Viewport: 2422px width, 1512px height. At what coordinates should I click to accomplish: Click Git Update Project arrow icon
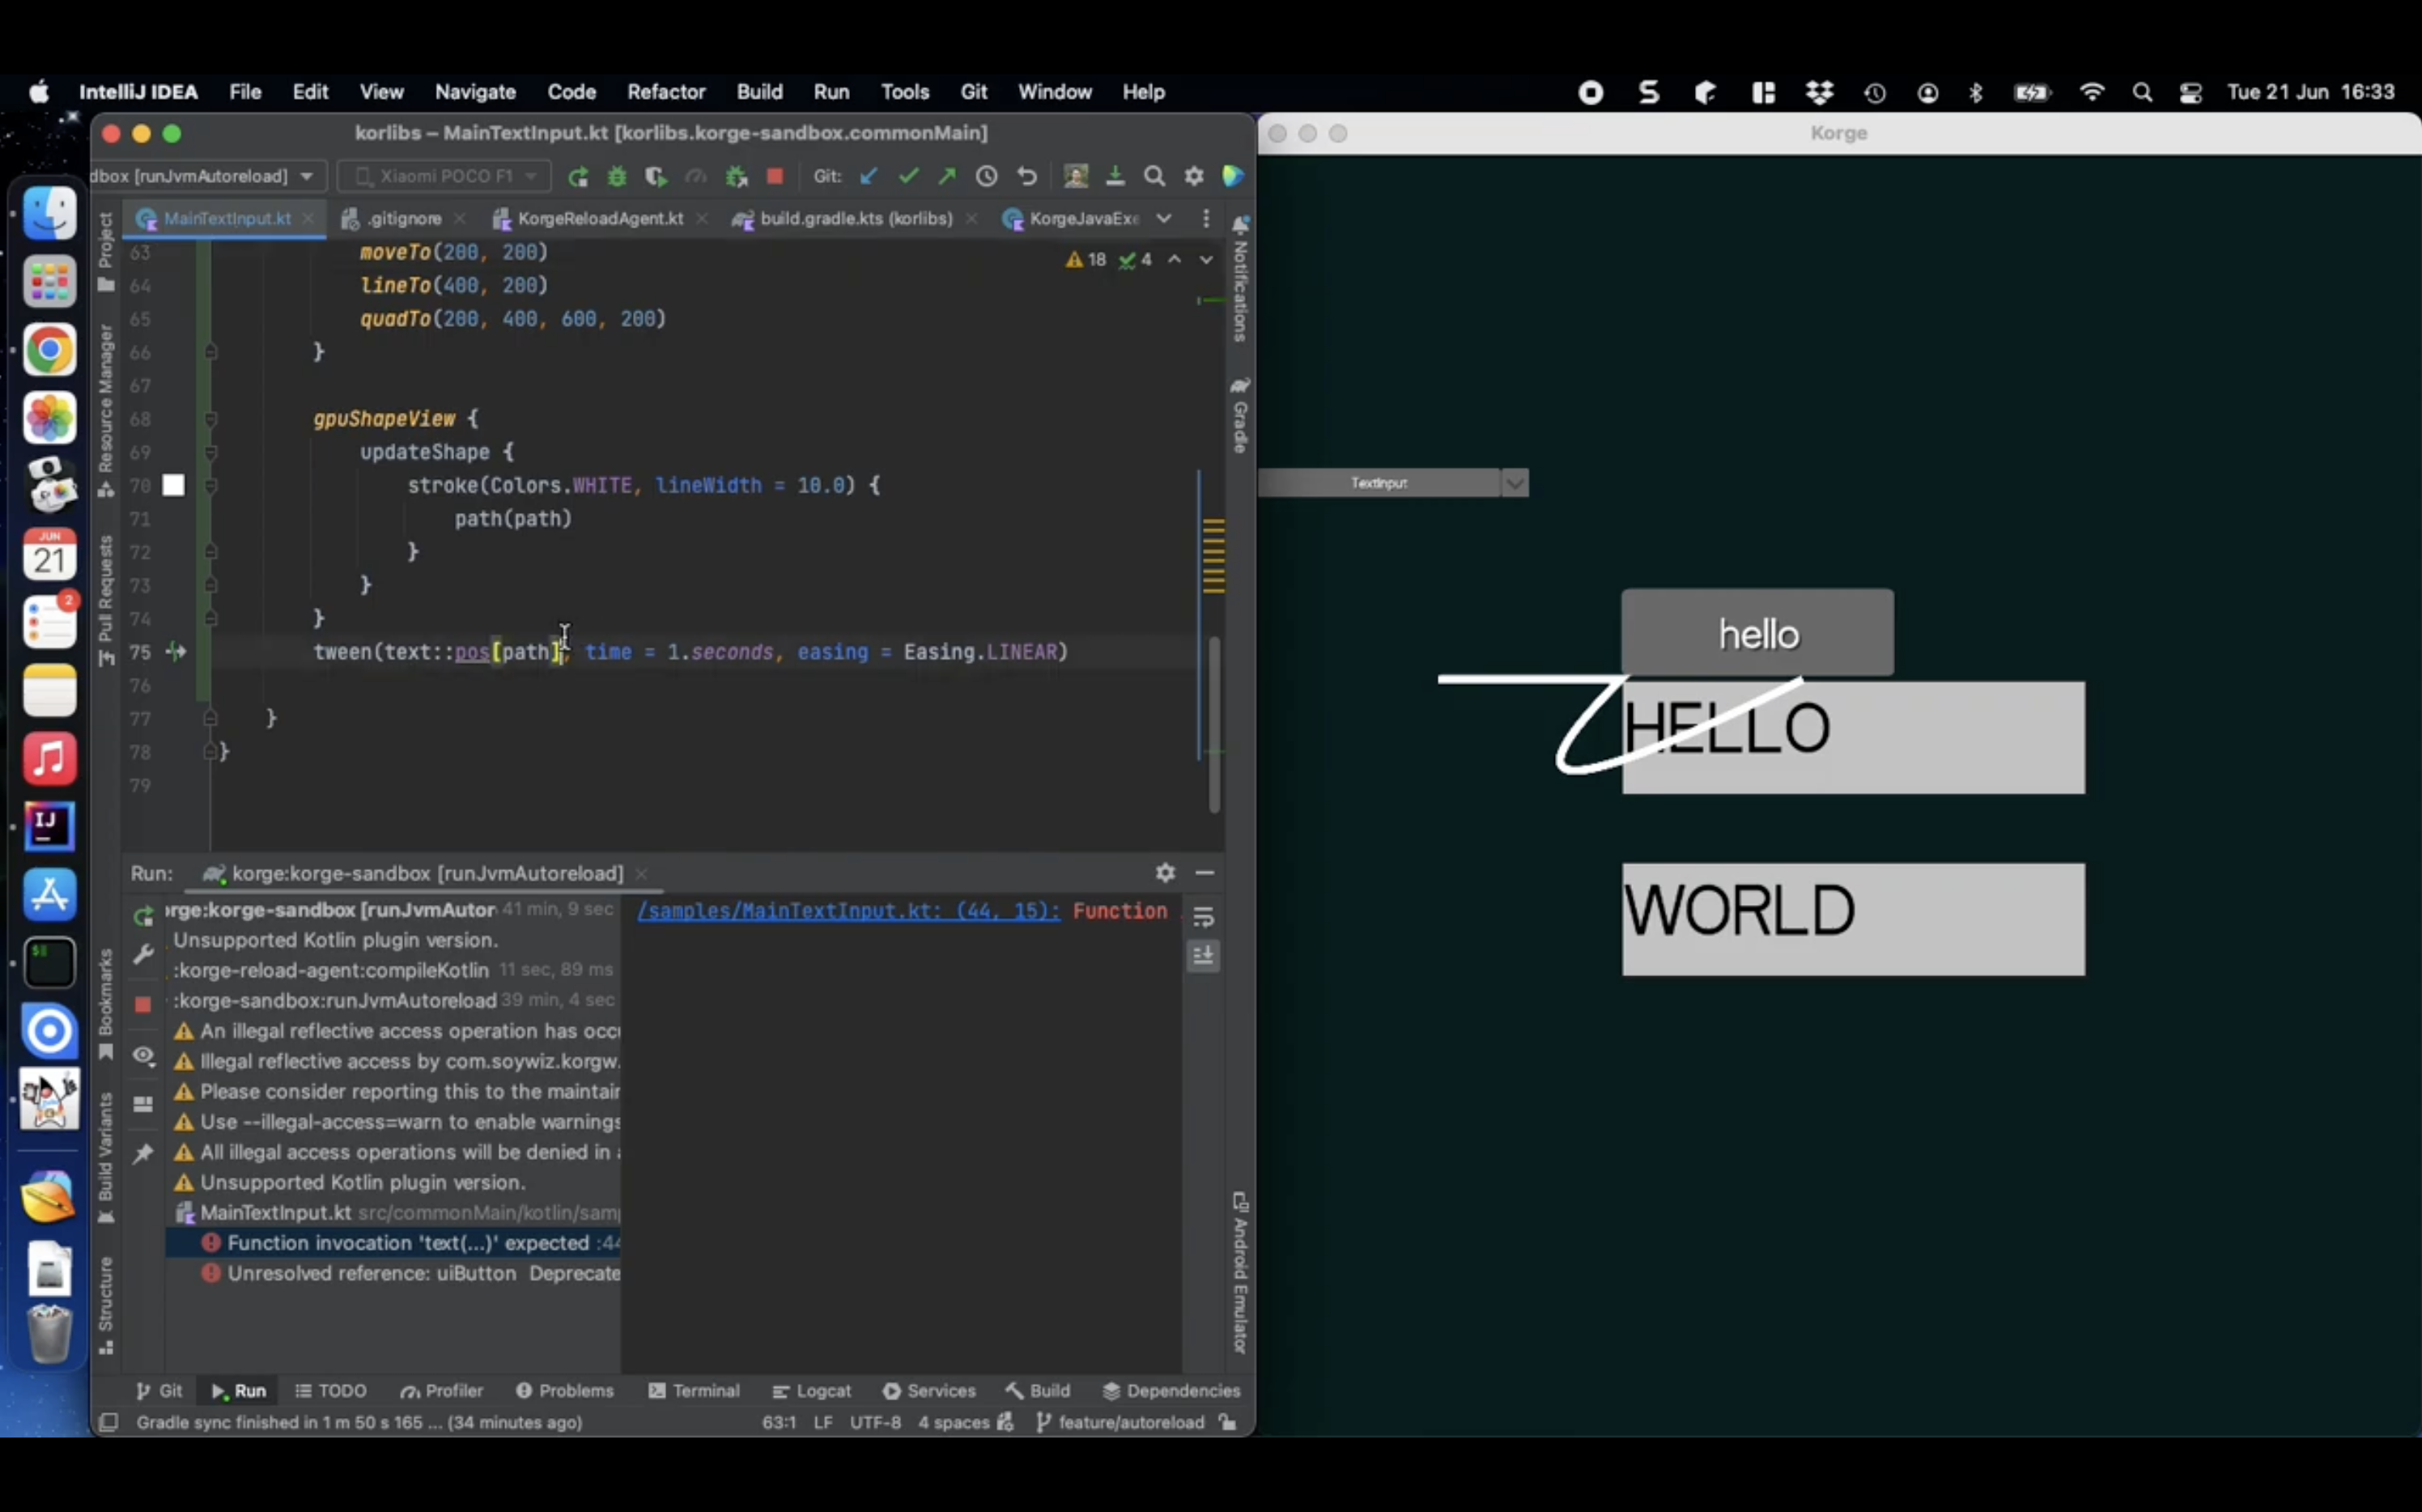pos(869,177)
